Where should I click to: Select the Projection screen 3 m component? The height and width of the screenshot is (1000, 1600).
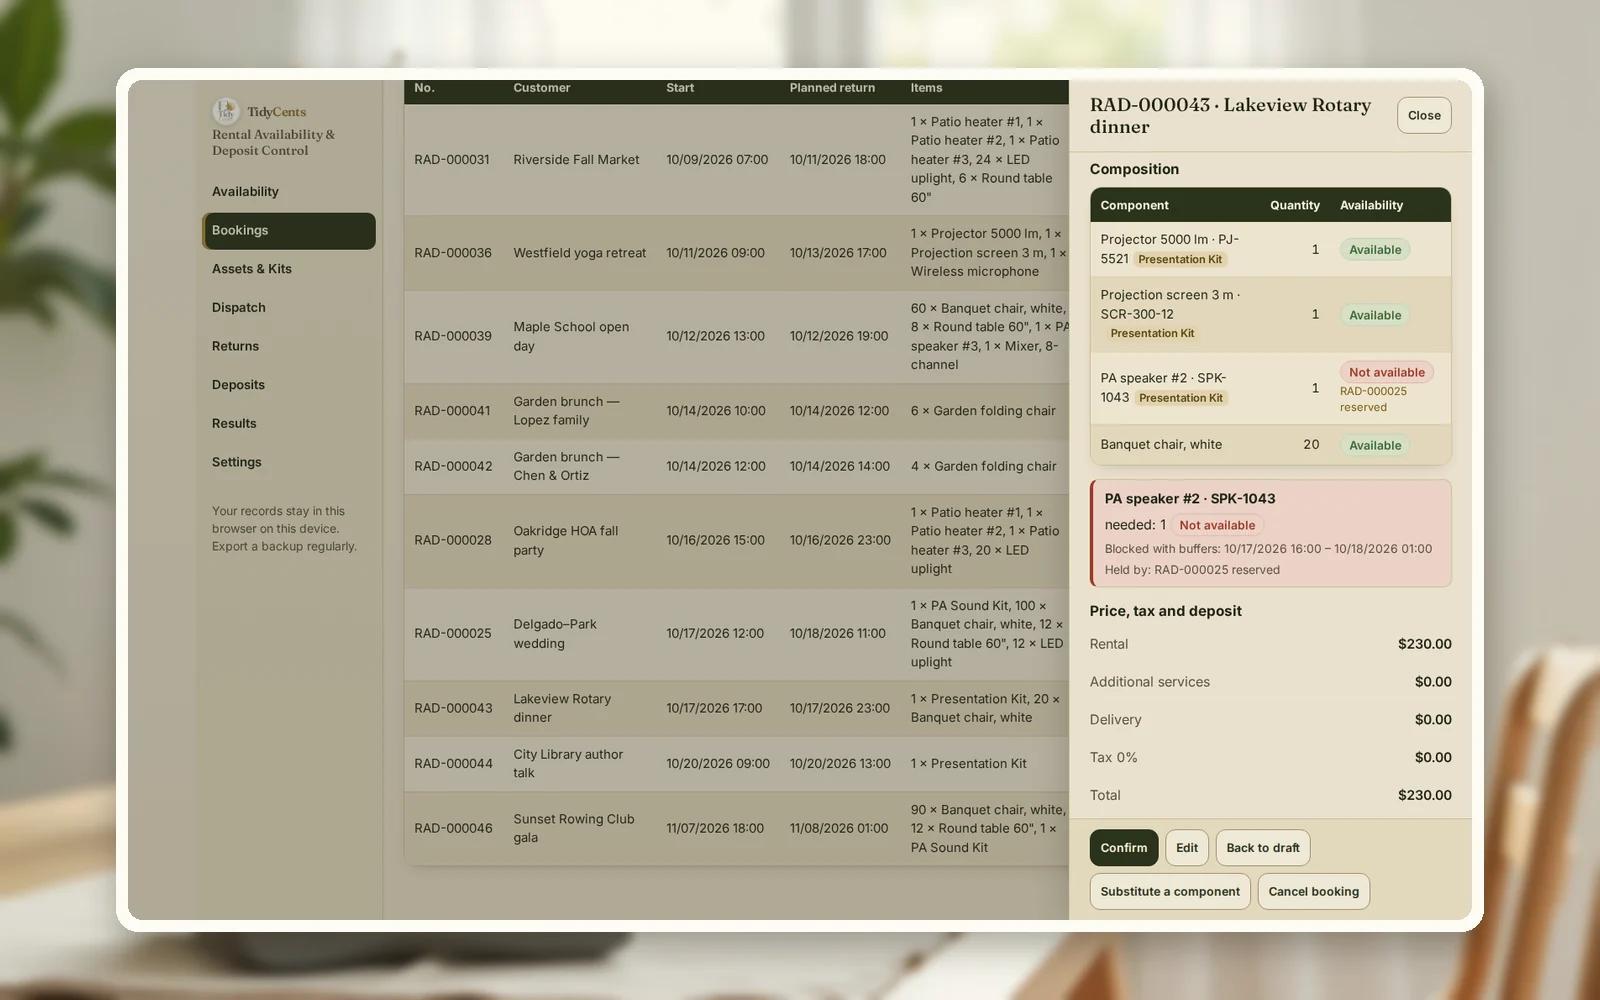click(1270, 315)
